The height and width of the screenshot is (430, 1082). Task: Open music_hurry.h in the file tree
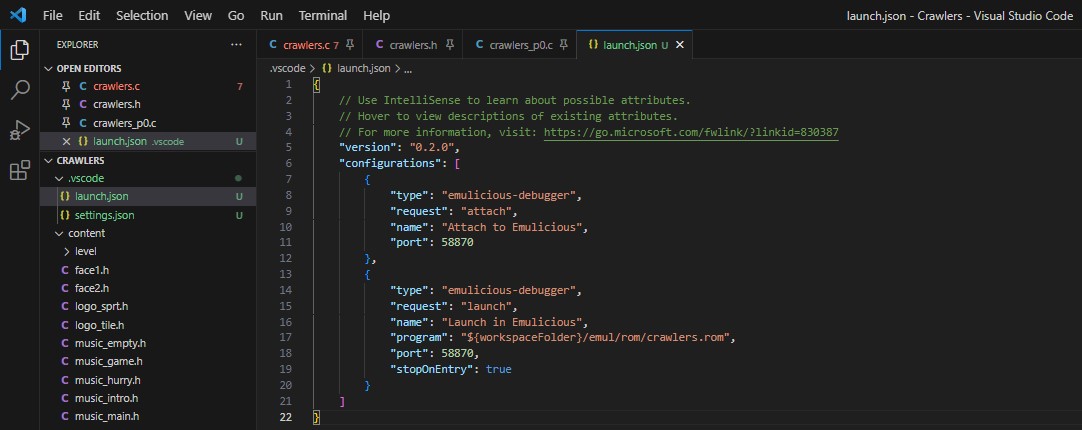[x=148, y=380]
